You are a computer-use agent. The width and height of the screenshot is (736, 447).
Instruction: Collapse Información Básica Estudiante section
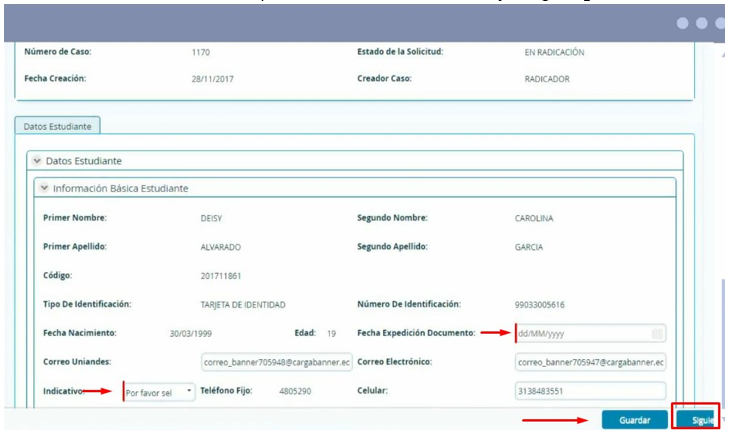pyautogui.click(x=43, y=188)
